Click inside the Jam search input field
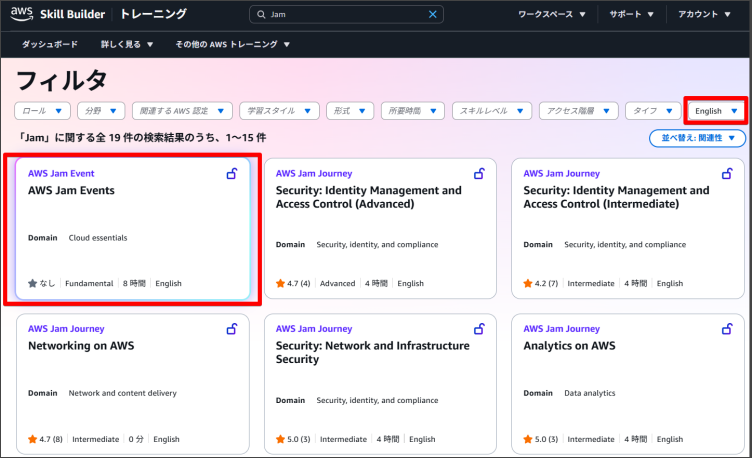The width and height of the screenshot is (752, 458). (345, 15)
